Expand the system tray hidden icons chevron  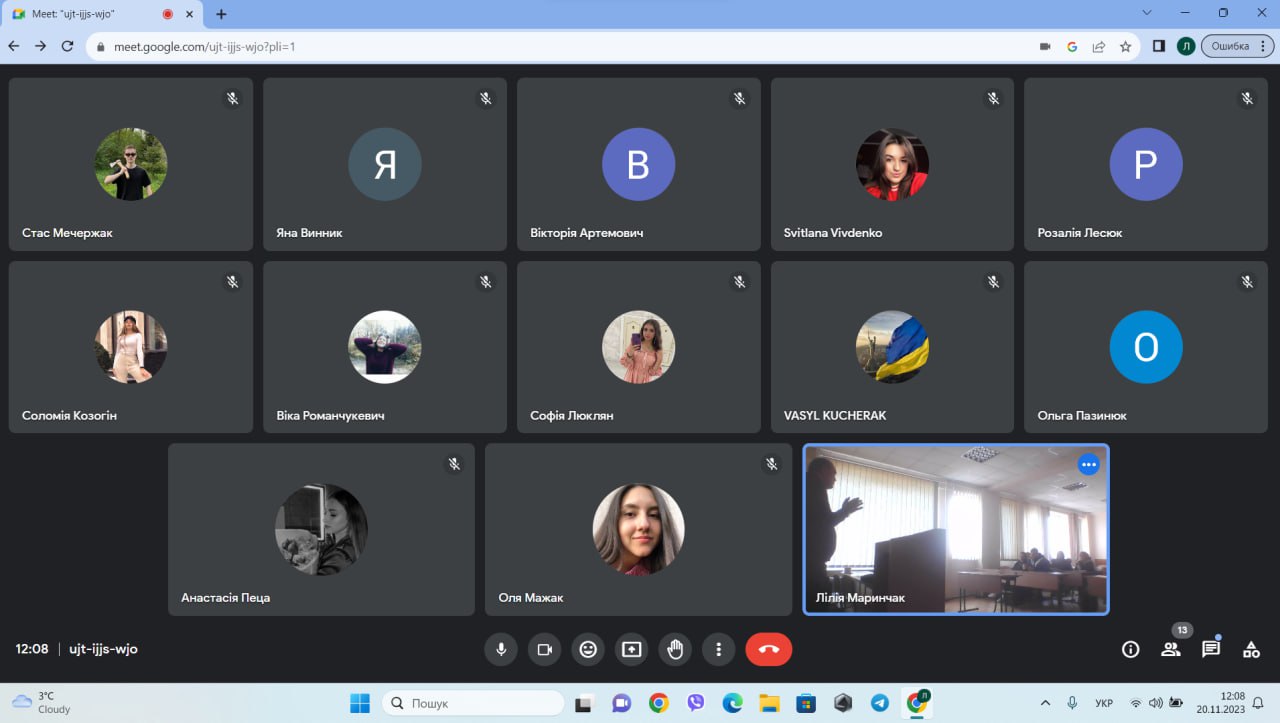click(x=1046, y=703)
